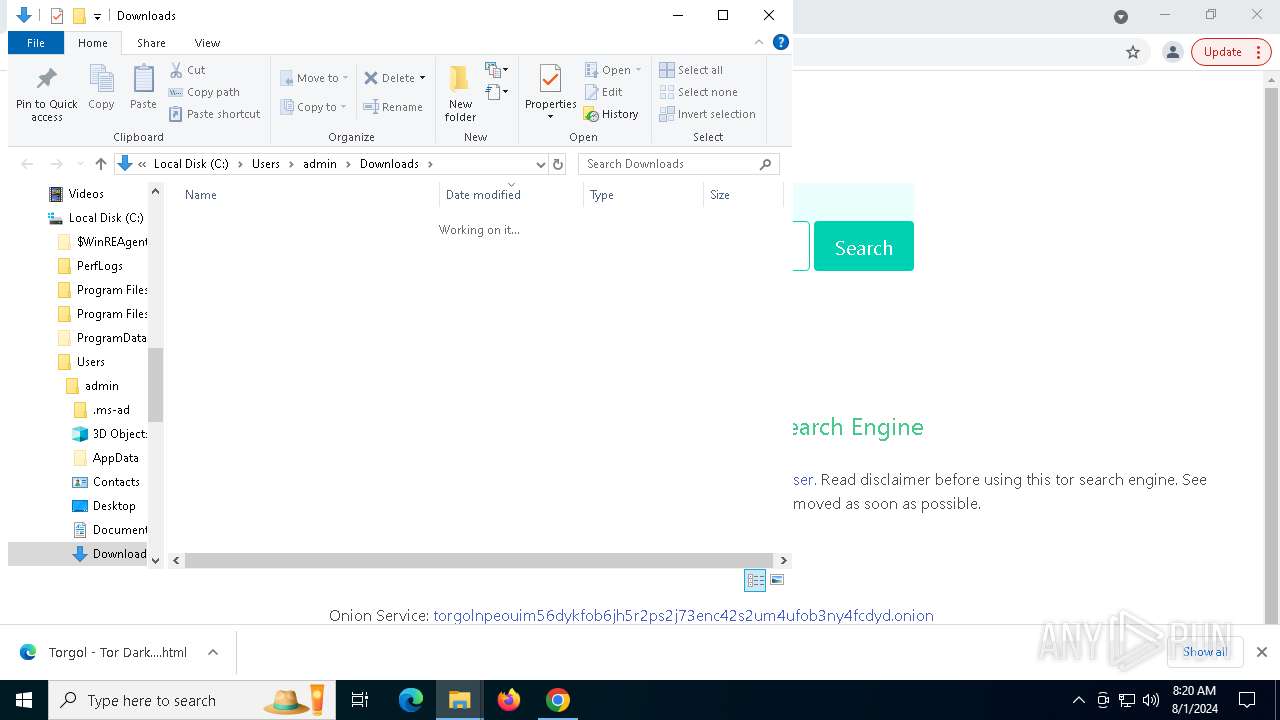Sort by Date modified column header
The width and height of the screenshot is (1280, 720).
coord(511,195)
